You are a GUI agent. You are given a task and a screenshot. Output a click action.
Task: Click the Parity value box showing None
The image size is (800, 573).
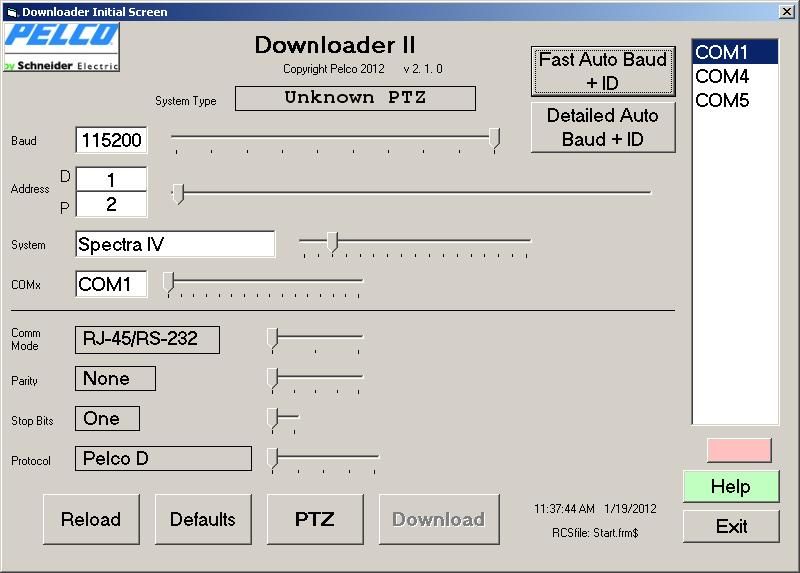pos(115,379)
